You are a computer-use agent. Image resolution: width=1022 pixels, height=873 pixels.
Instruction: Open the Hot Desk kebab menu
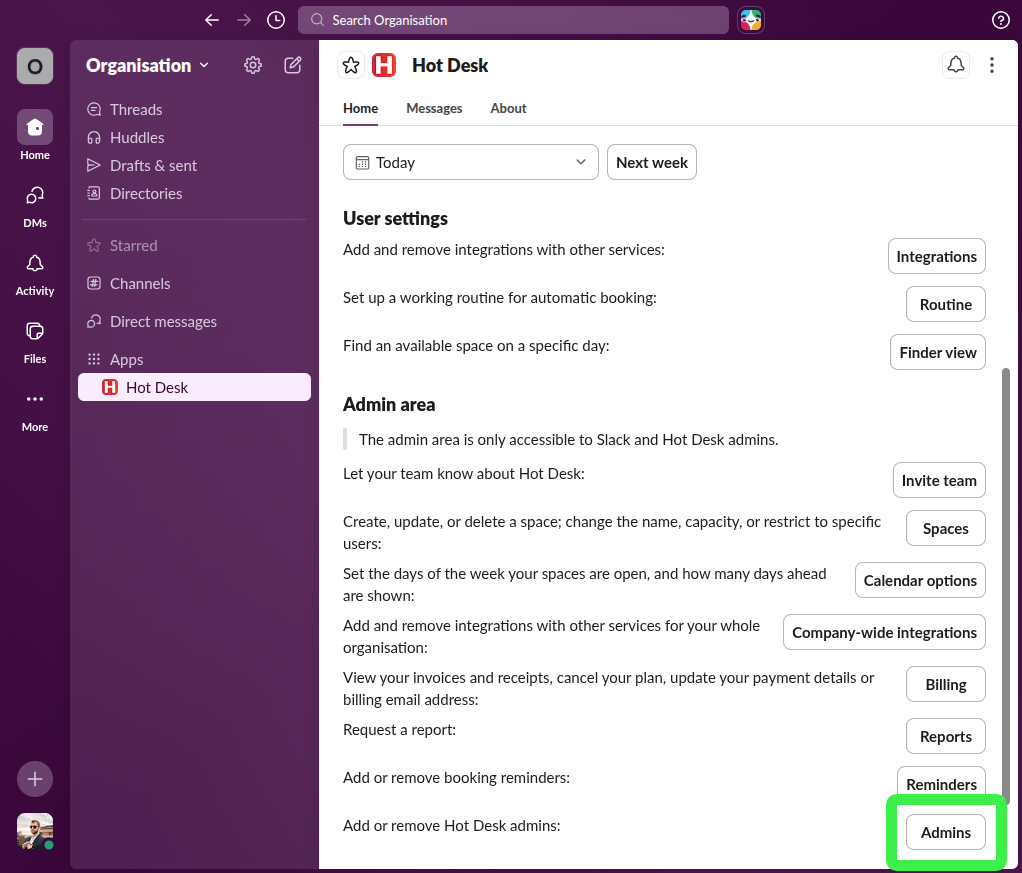(x=991, y=64)
